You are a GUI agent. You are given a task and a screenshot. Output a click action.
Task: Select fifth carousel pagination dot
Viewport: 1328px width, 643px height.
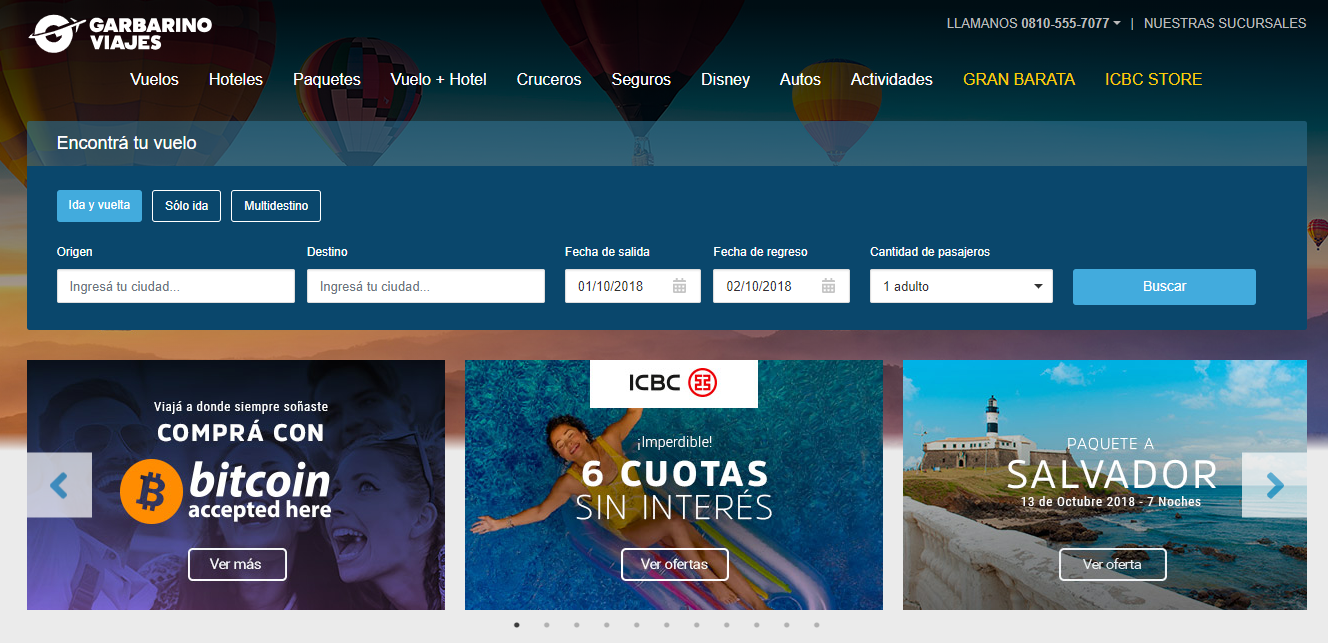pos(637,625)
